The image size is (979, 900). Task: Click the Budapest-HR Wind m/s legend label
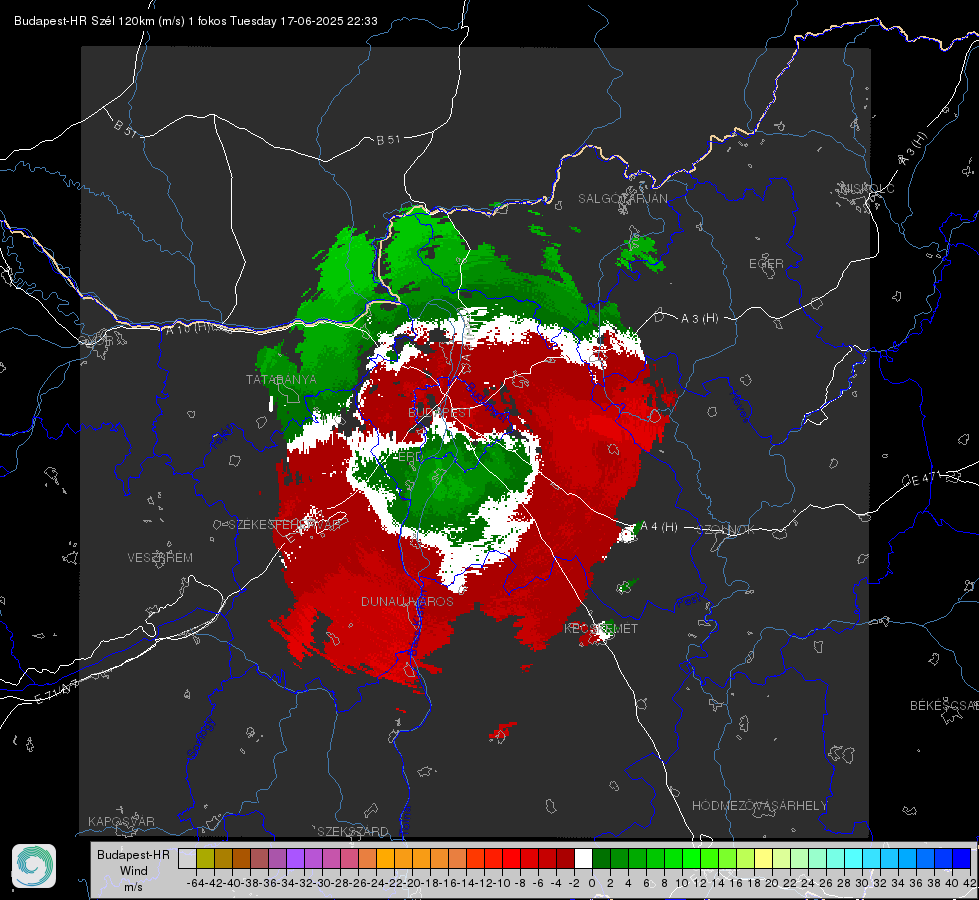tap(134, 870)
